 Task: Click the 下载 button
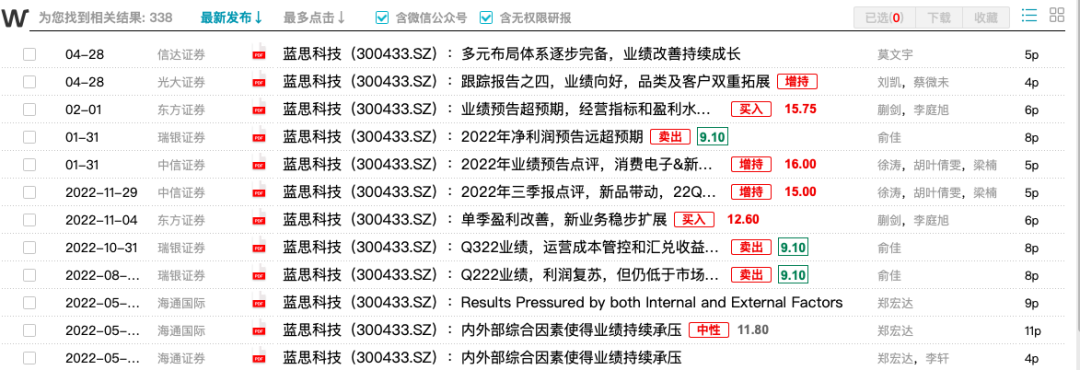pyautogui.click(x=939, y=18)
